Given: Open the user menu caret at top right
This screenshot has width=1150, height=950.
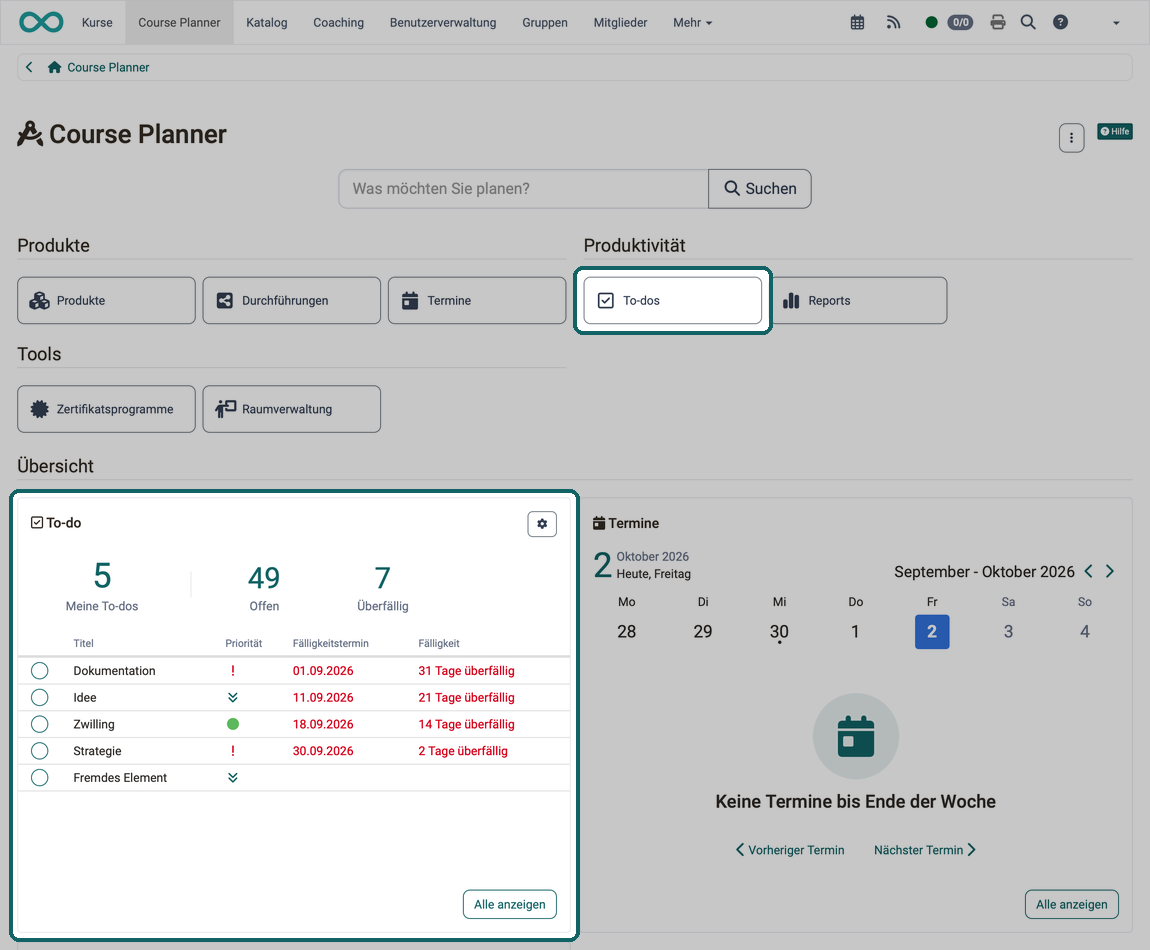Looking at the screenshot, I should (1116, 23).
